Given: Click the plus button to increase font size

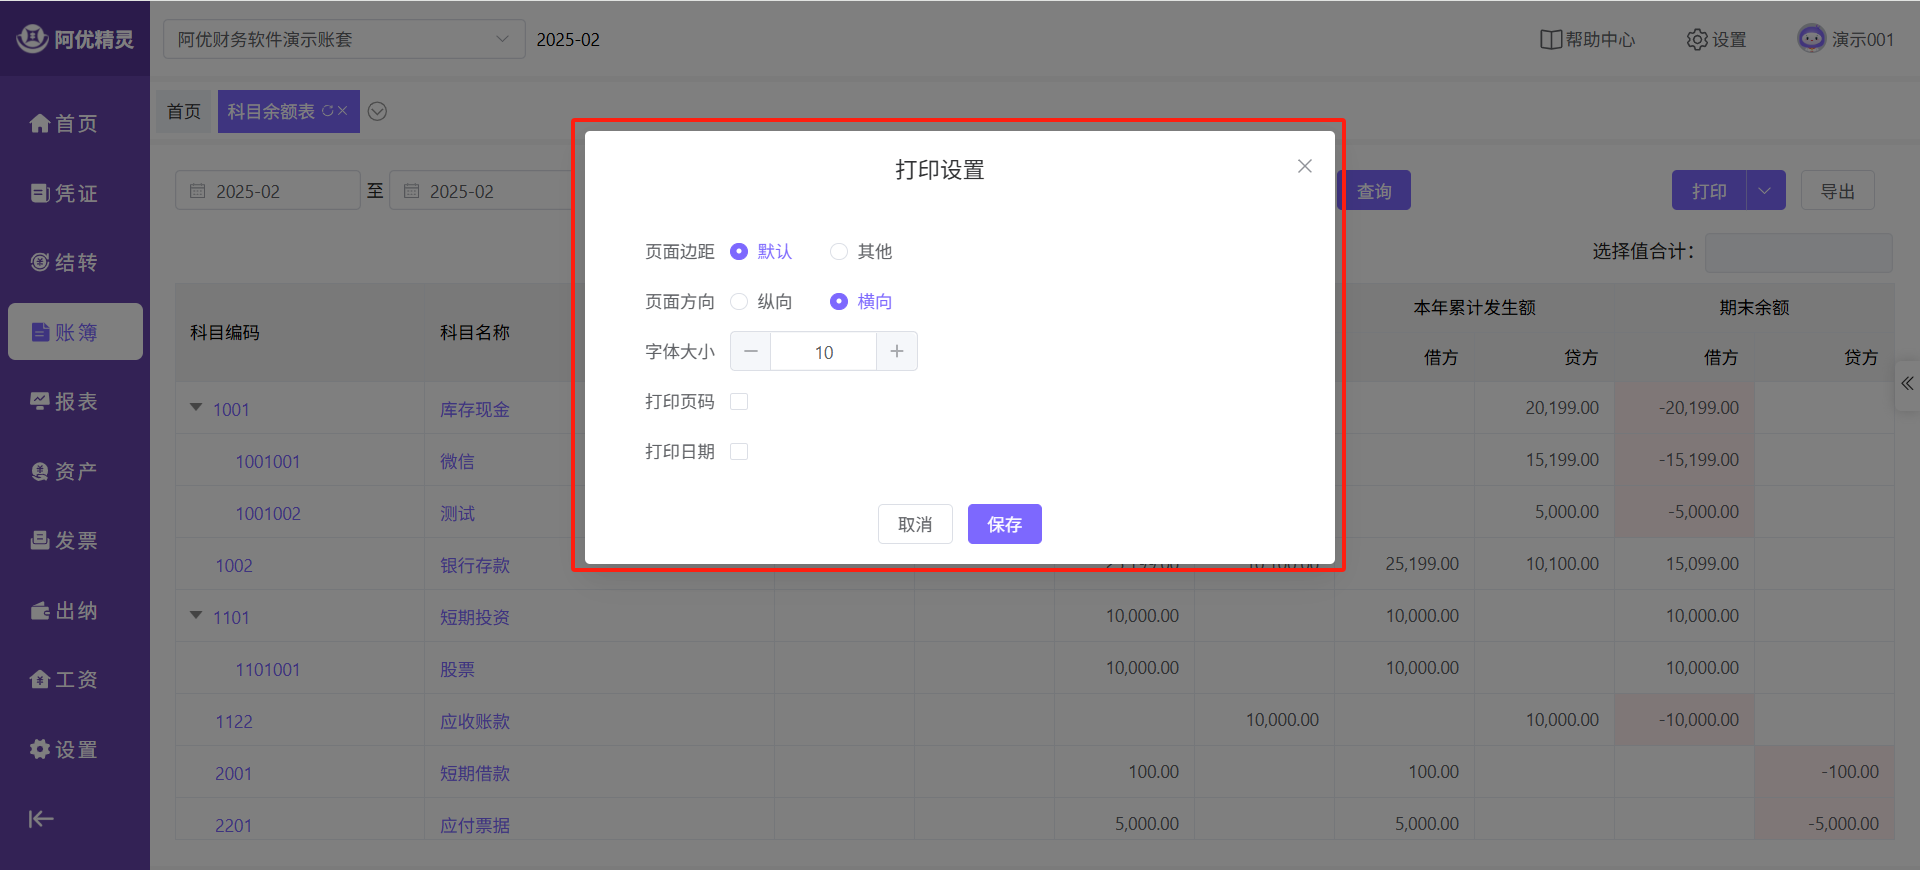Looking at the screenshot, I should tap(897, 352).
